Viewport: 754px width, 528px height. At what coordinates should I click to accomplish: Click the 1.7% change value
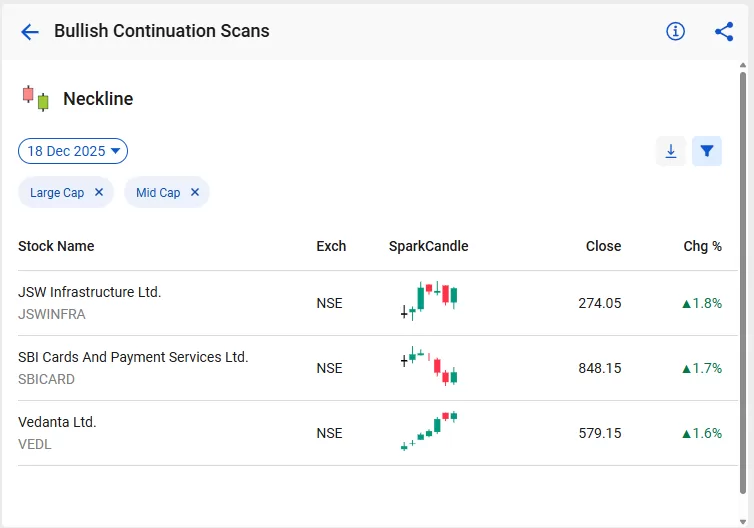pos(702,368)
